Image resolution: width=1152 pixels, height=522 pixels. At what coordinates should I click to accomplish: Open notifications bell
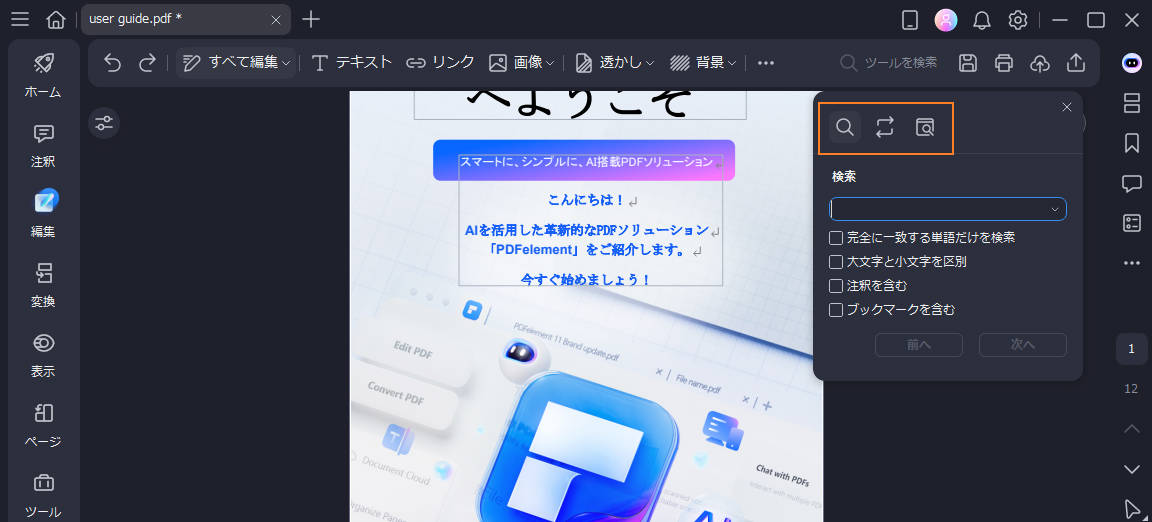coord(982,21)
